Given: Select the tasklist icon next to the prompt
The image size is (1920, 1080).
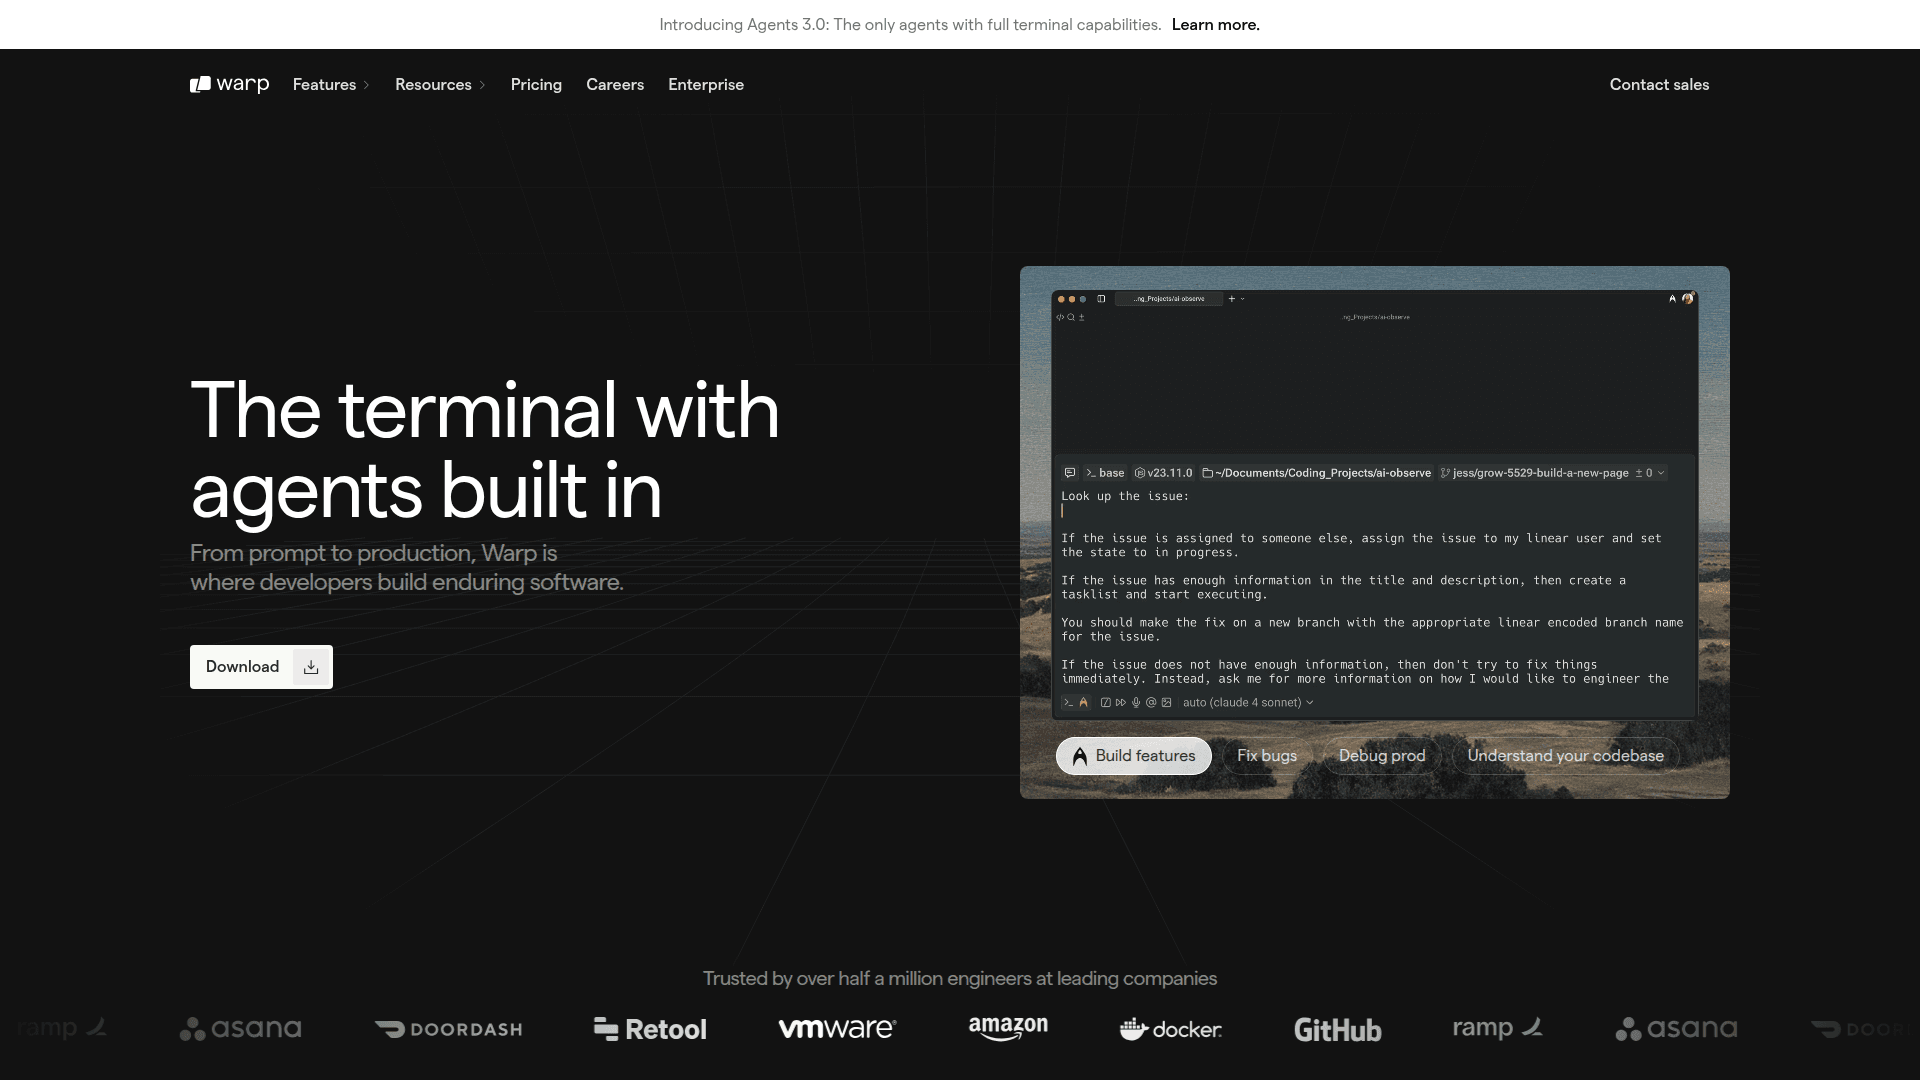Looking at the screenshot, I should tap(1106, 702).
